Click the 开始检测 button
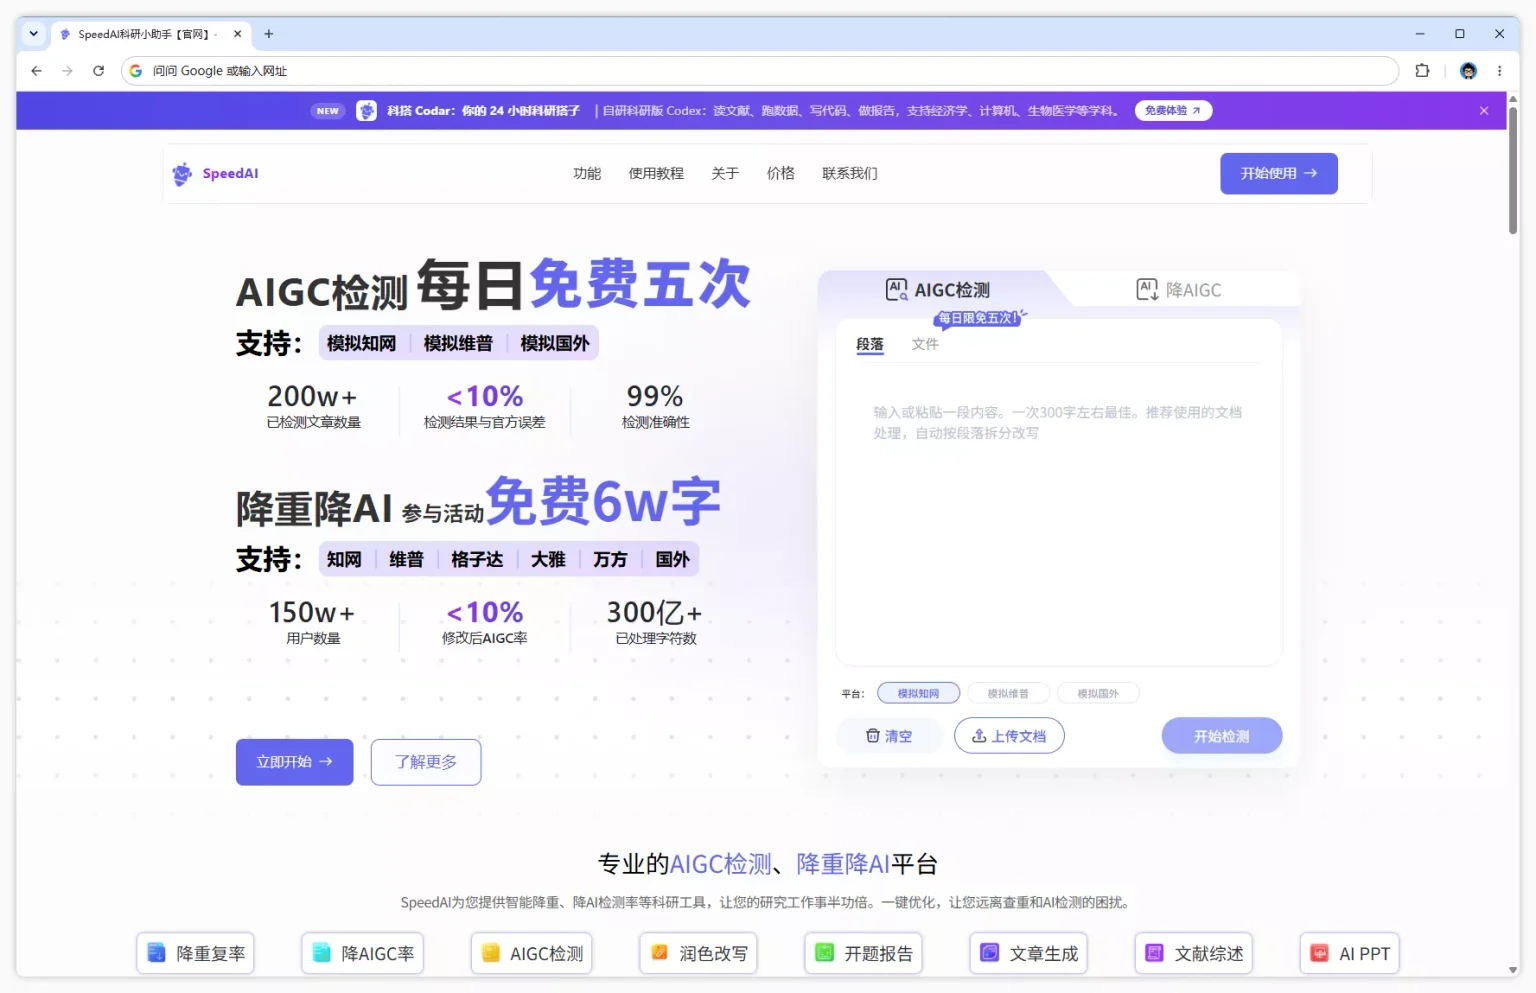Viewport: 1536px width, 993px height. coord(1222,736)
